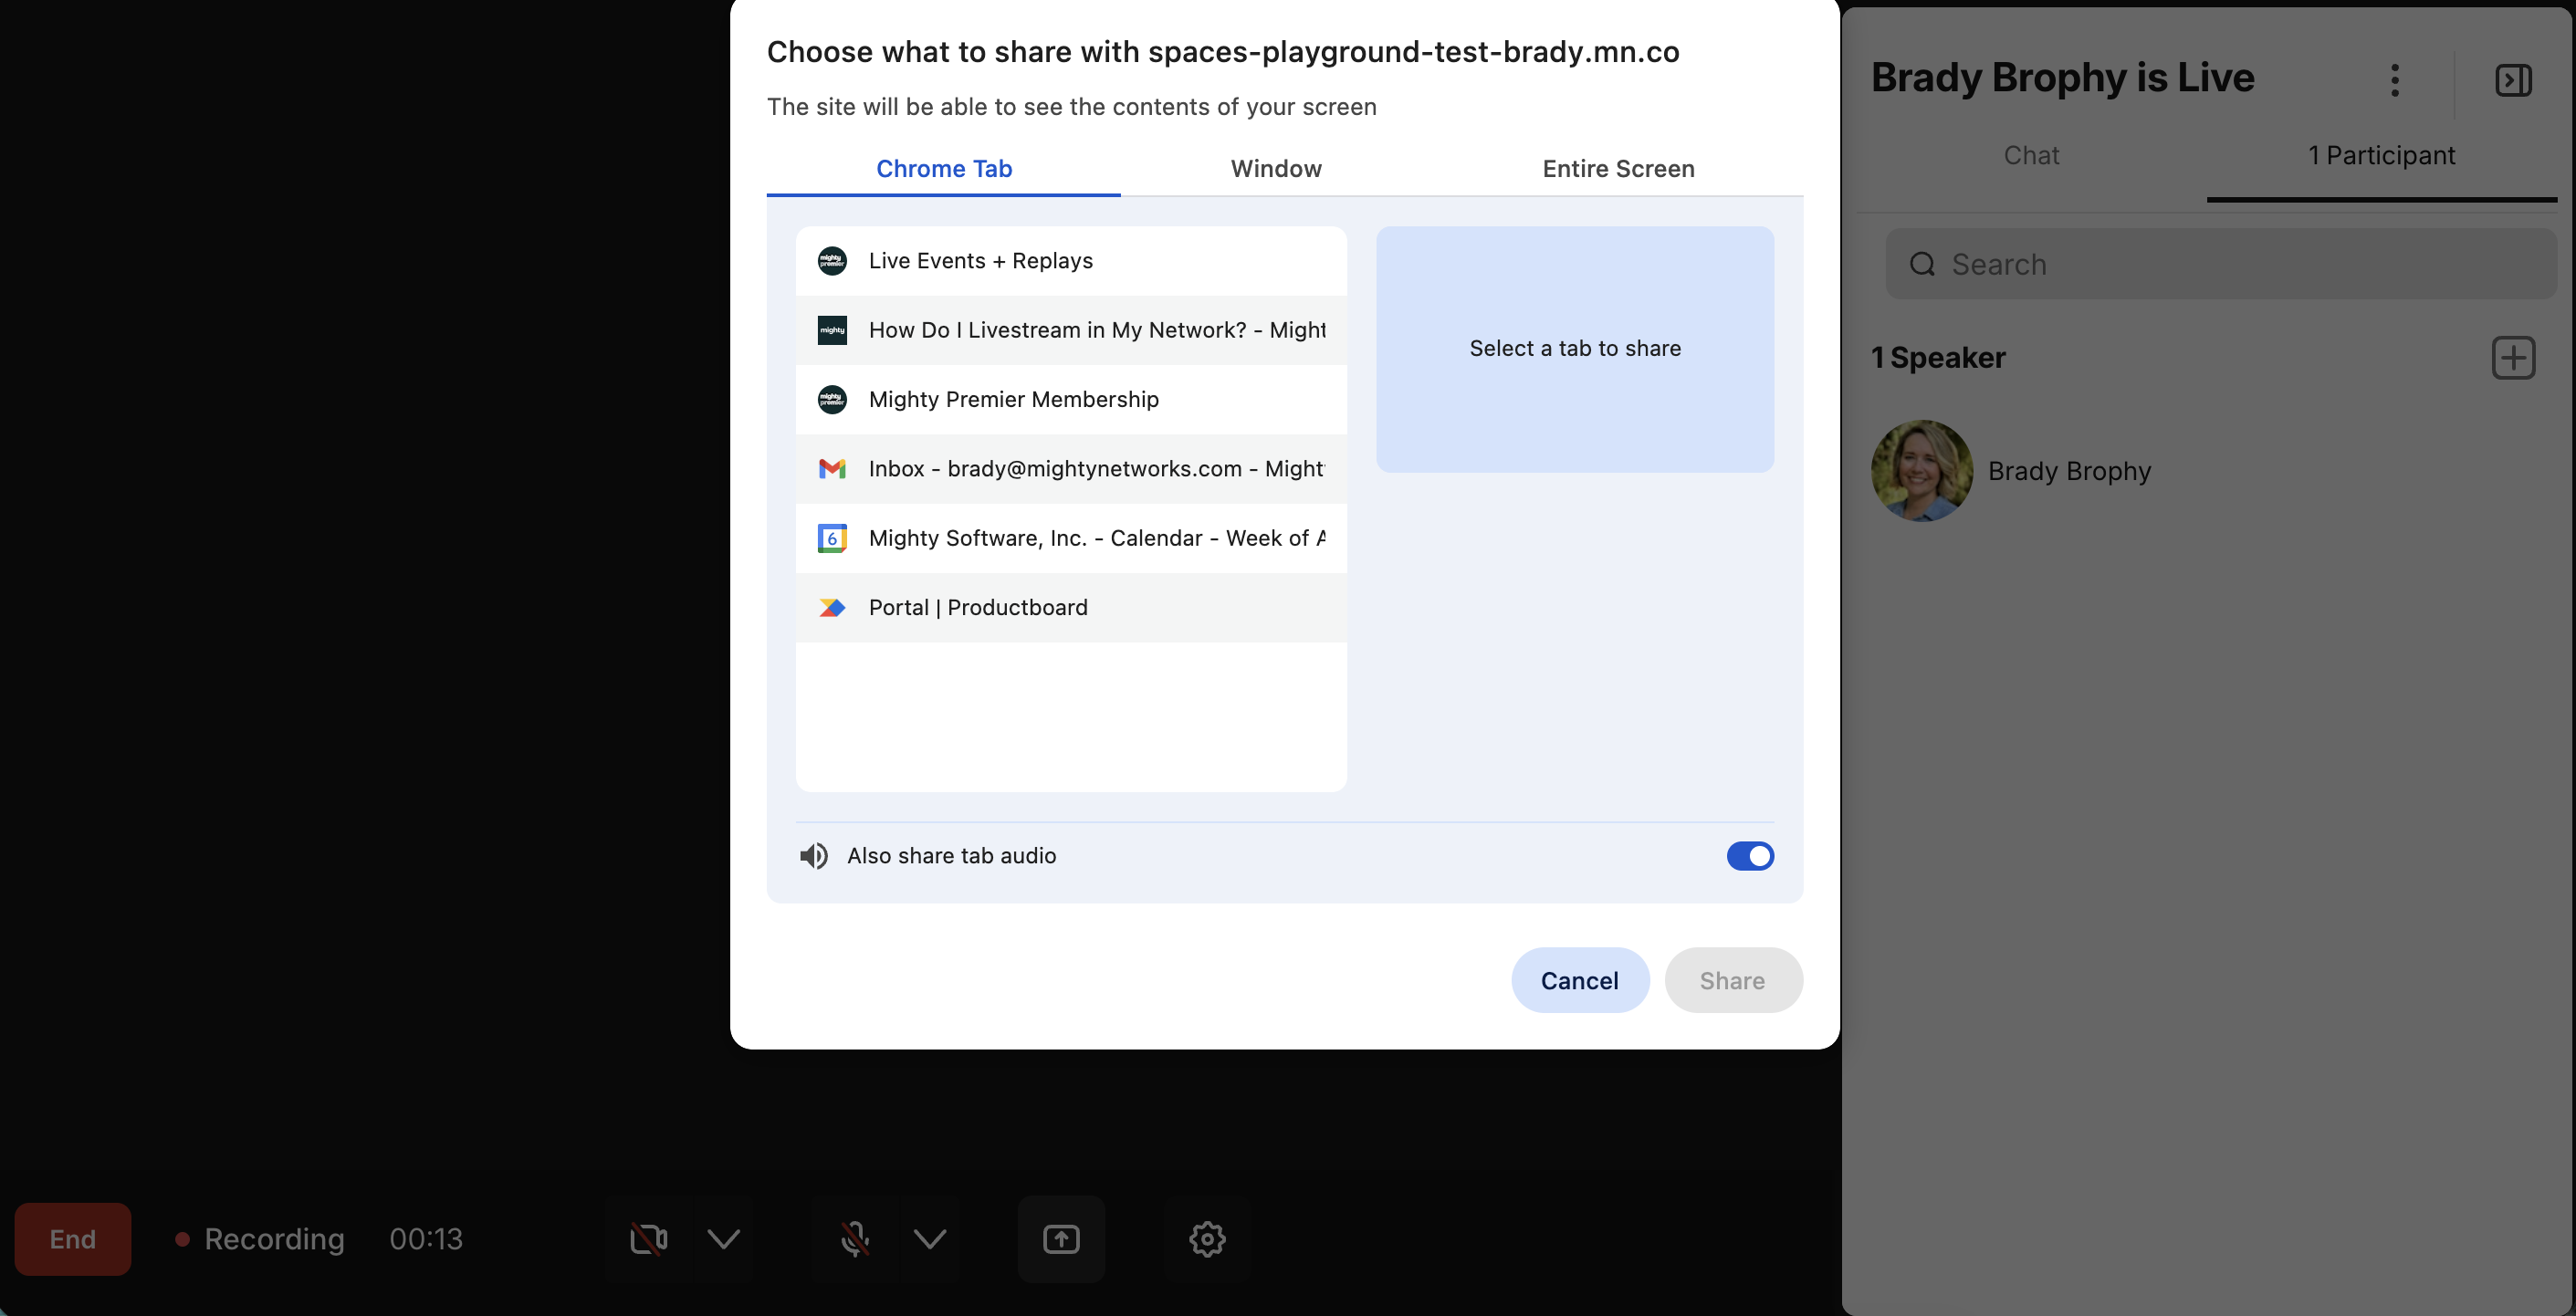Click the speaker audio icon

click(x=813, y=856)
